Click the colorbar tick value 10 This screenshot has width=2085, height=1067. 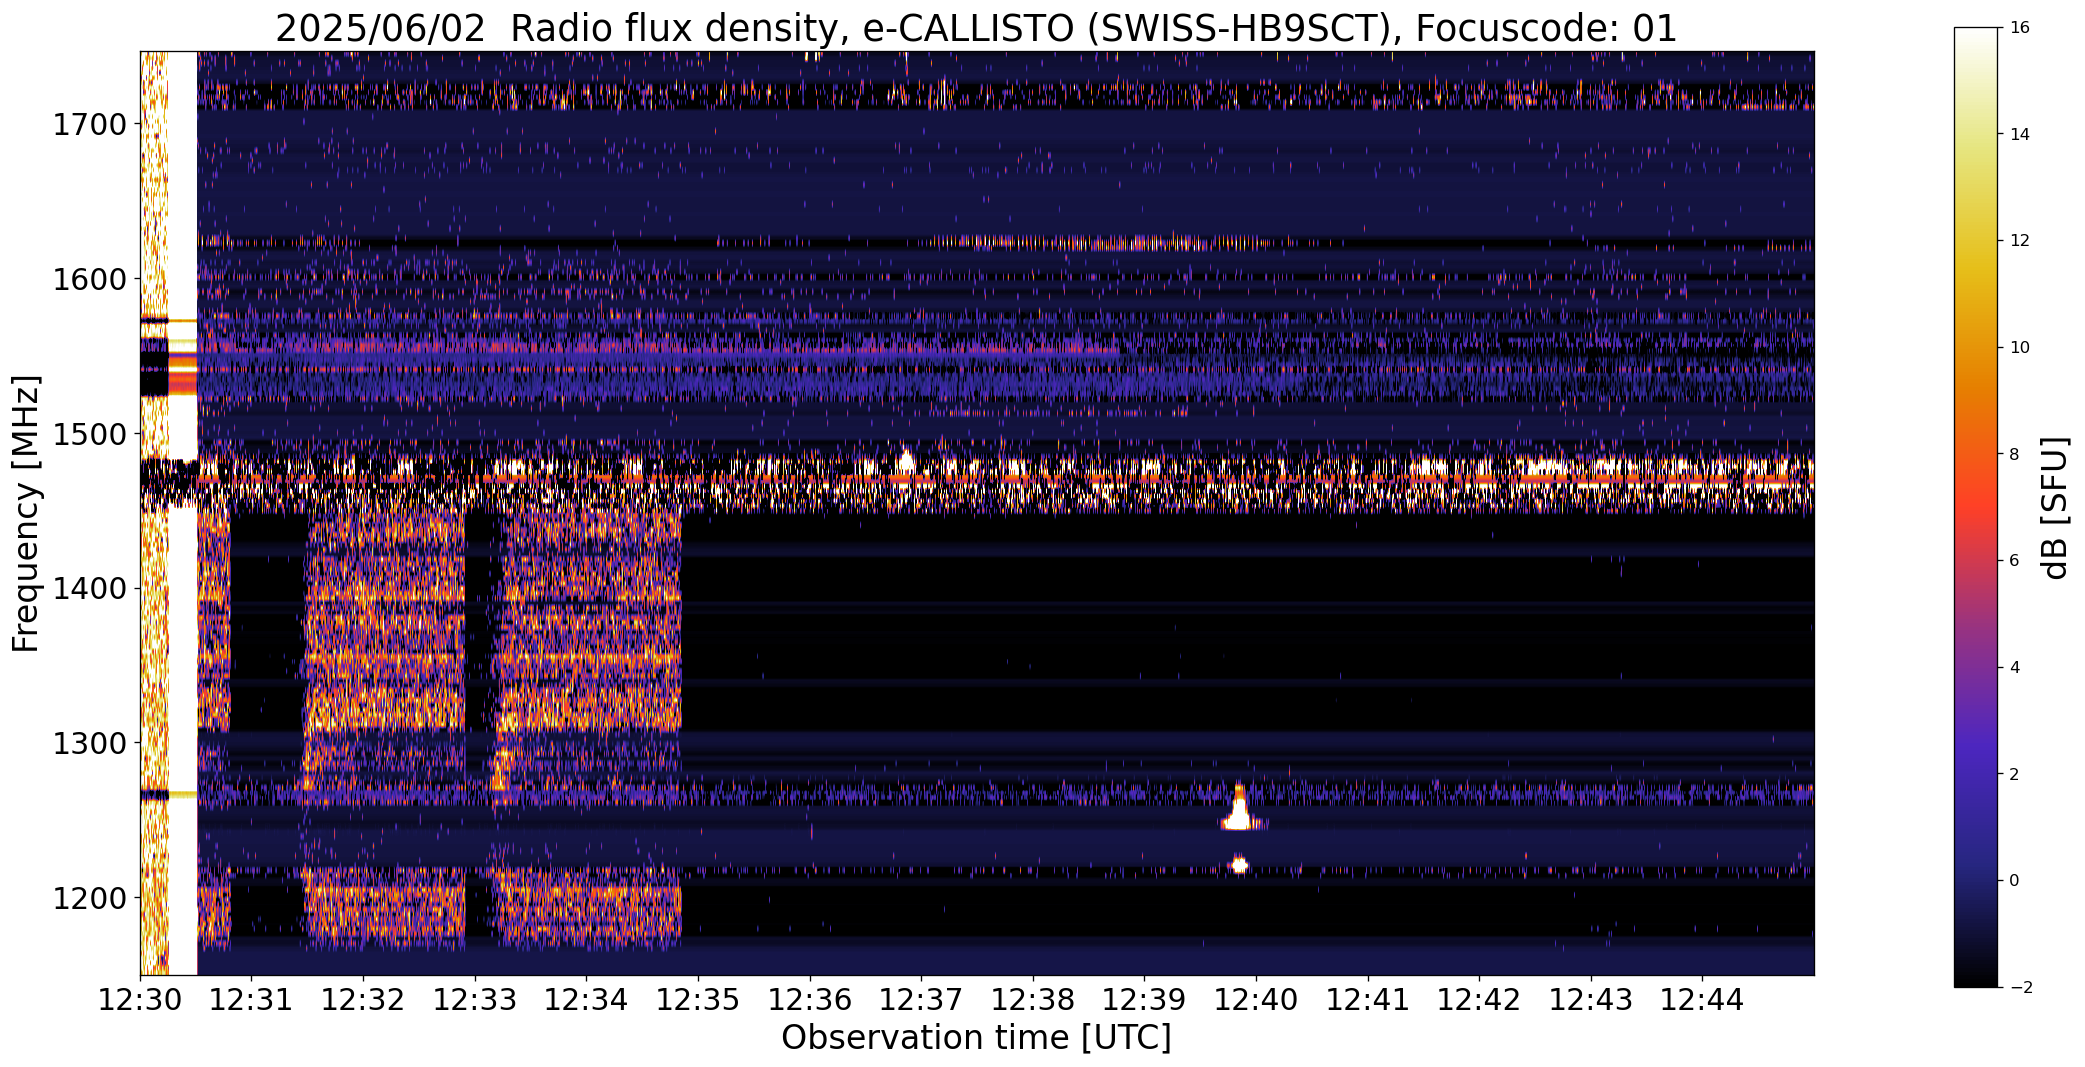coord(2019,348)
